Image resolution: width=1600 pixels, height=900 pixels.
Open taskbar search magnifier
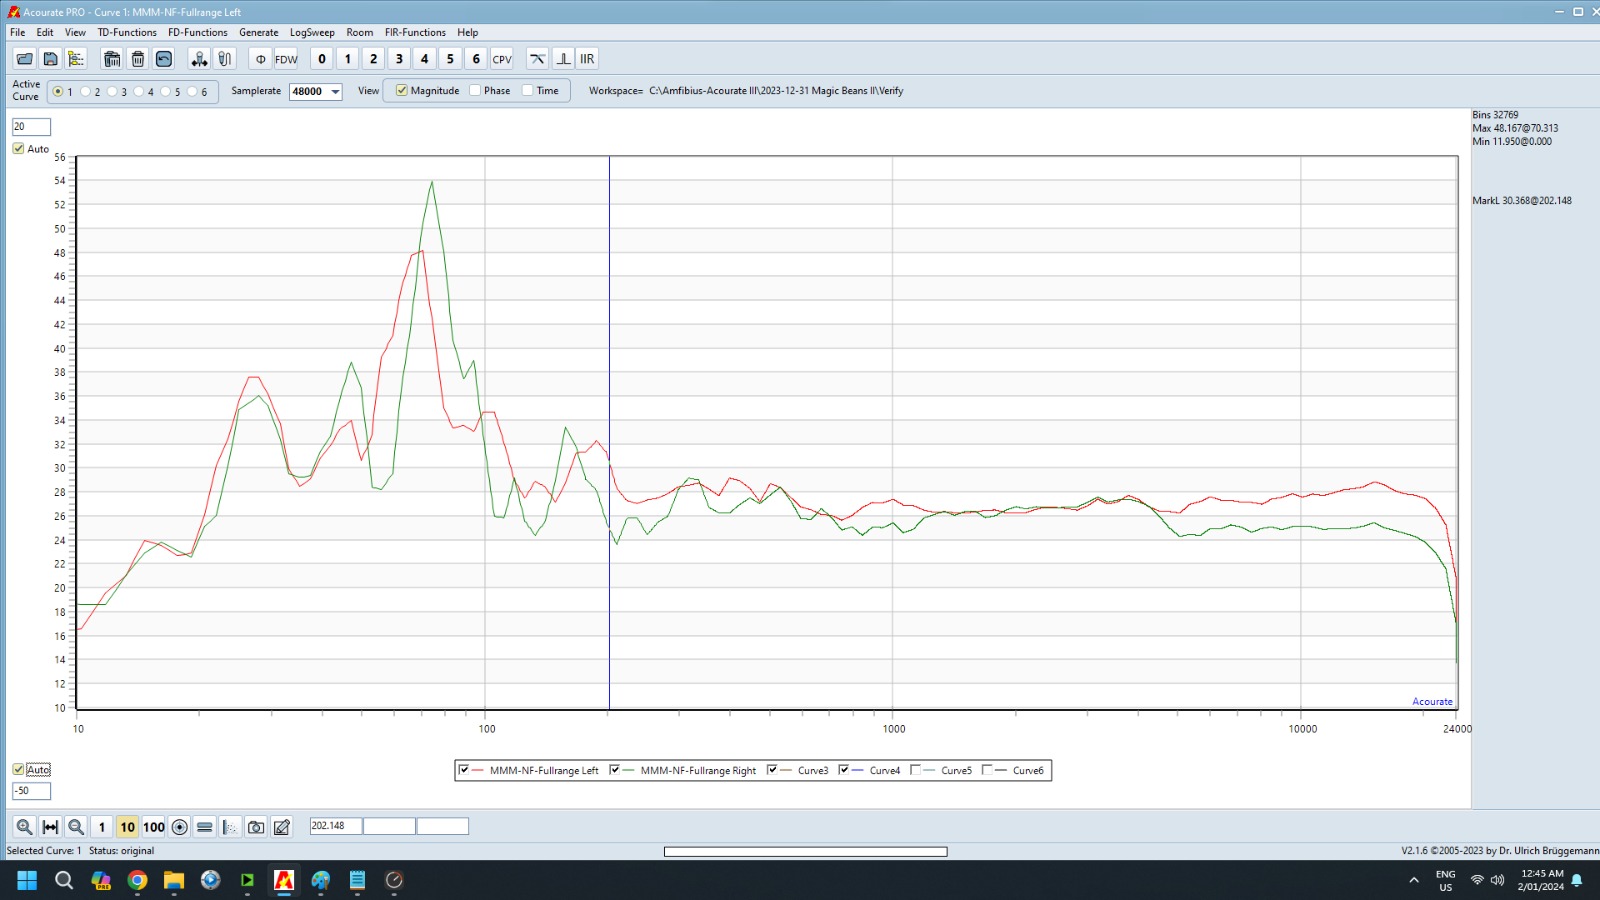tap(64, 880)
